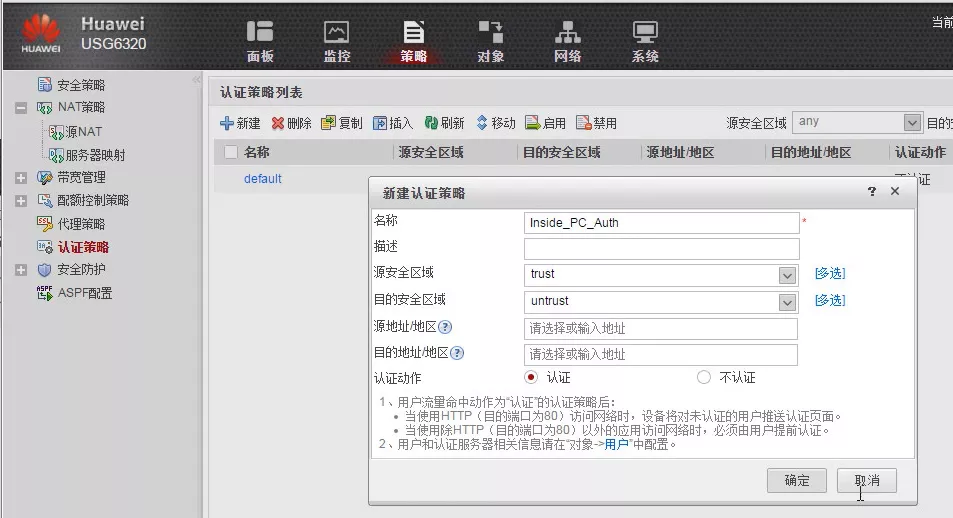Select the 认证 radio button
Image resolution: width=953 pixels, height=518 pixels.
point(531,377)
